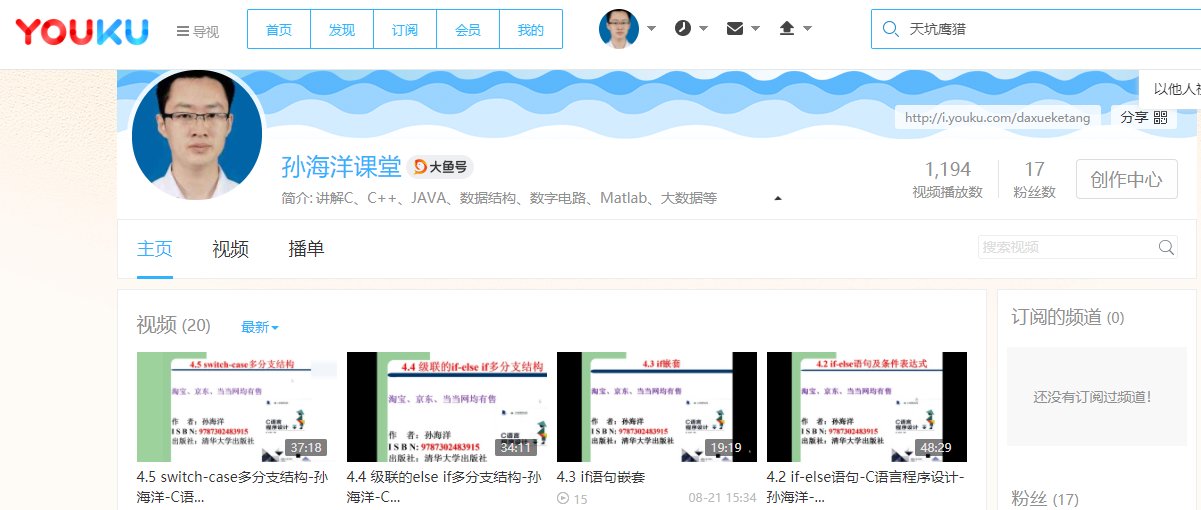Click the 分享 share button
The width and height of the screenshot is (1201, 510).
1144,117
